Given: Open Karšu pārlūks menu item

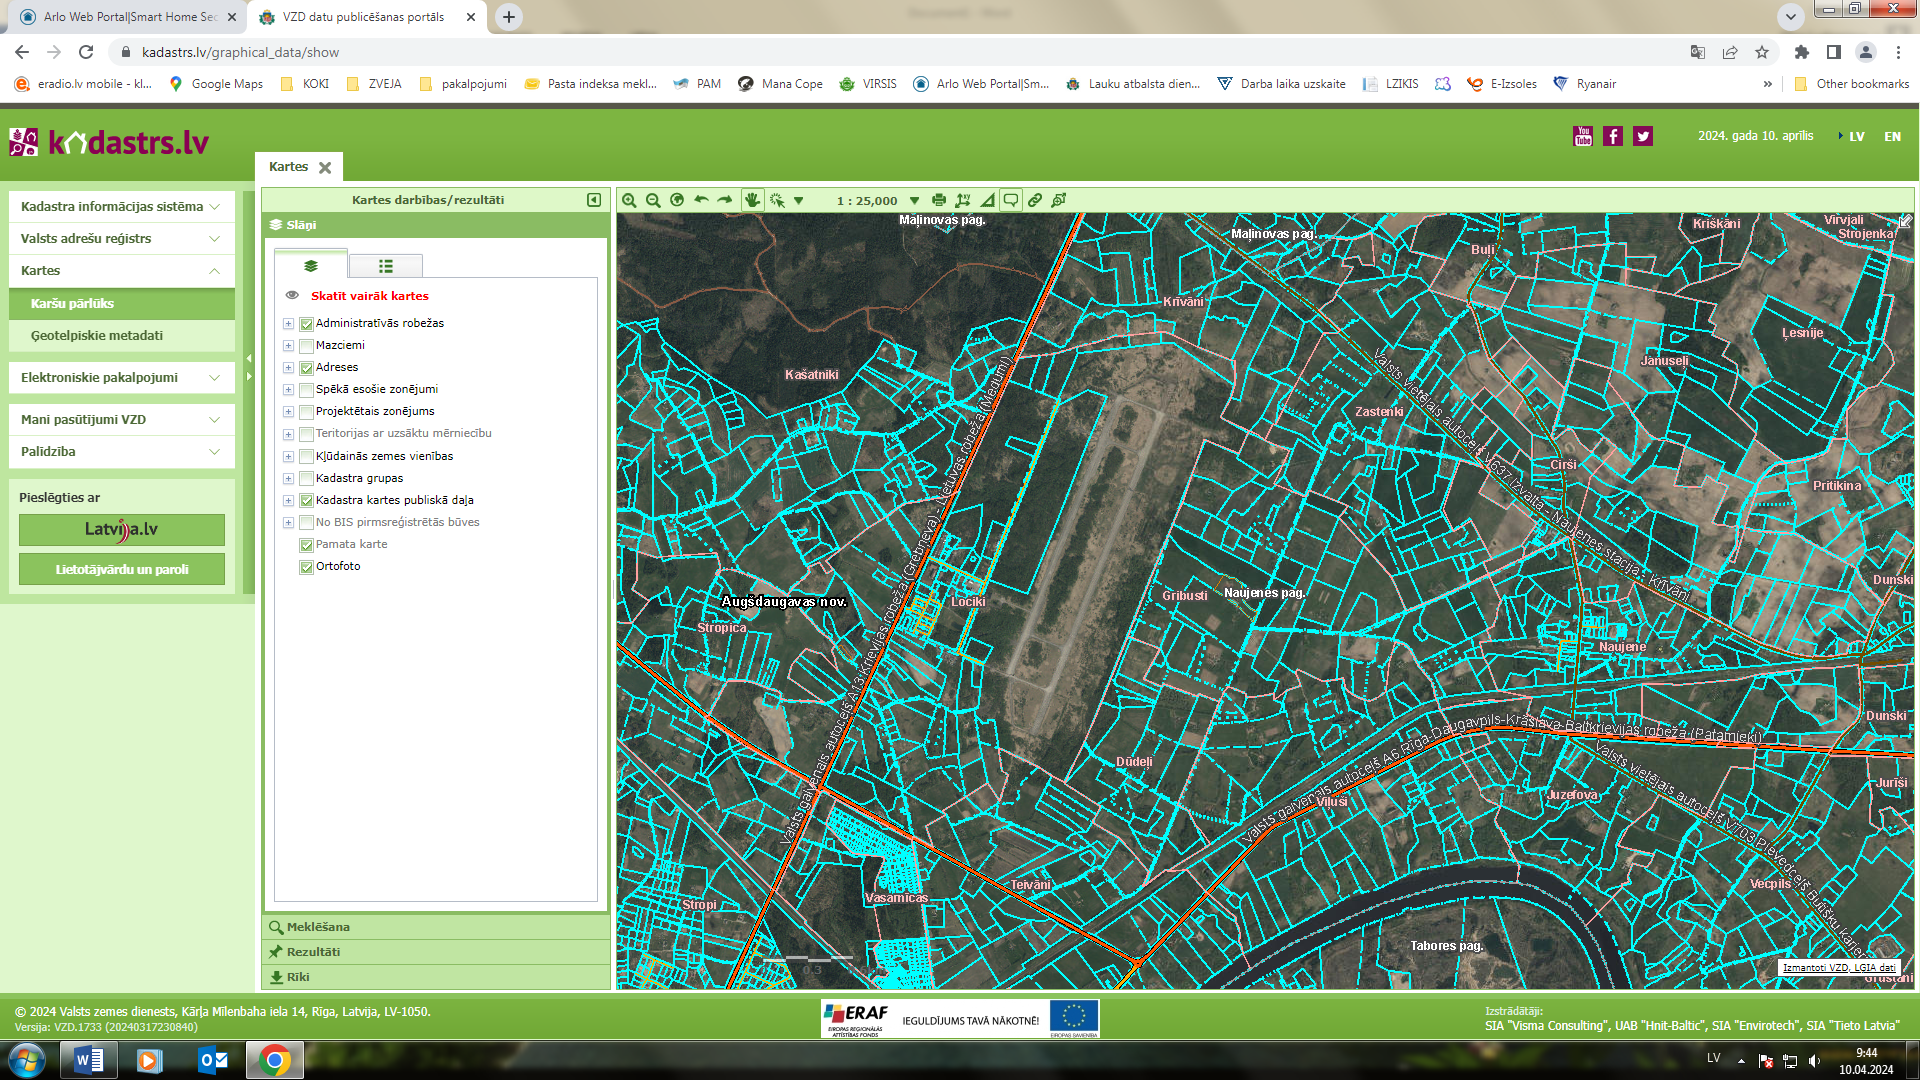Looking at the screenshot, I should [x=121, y=303].
